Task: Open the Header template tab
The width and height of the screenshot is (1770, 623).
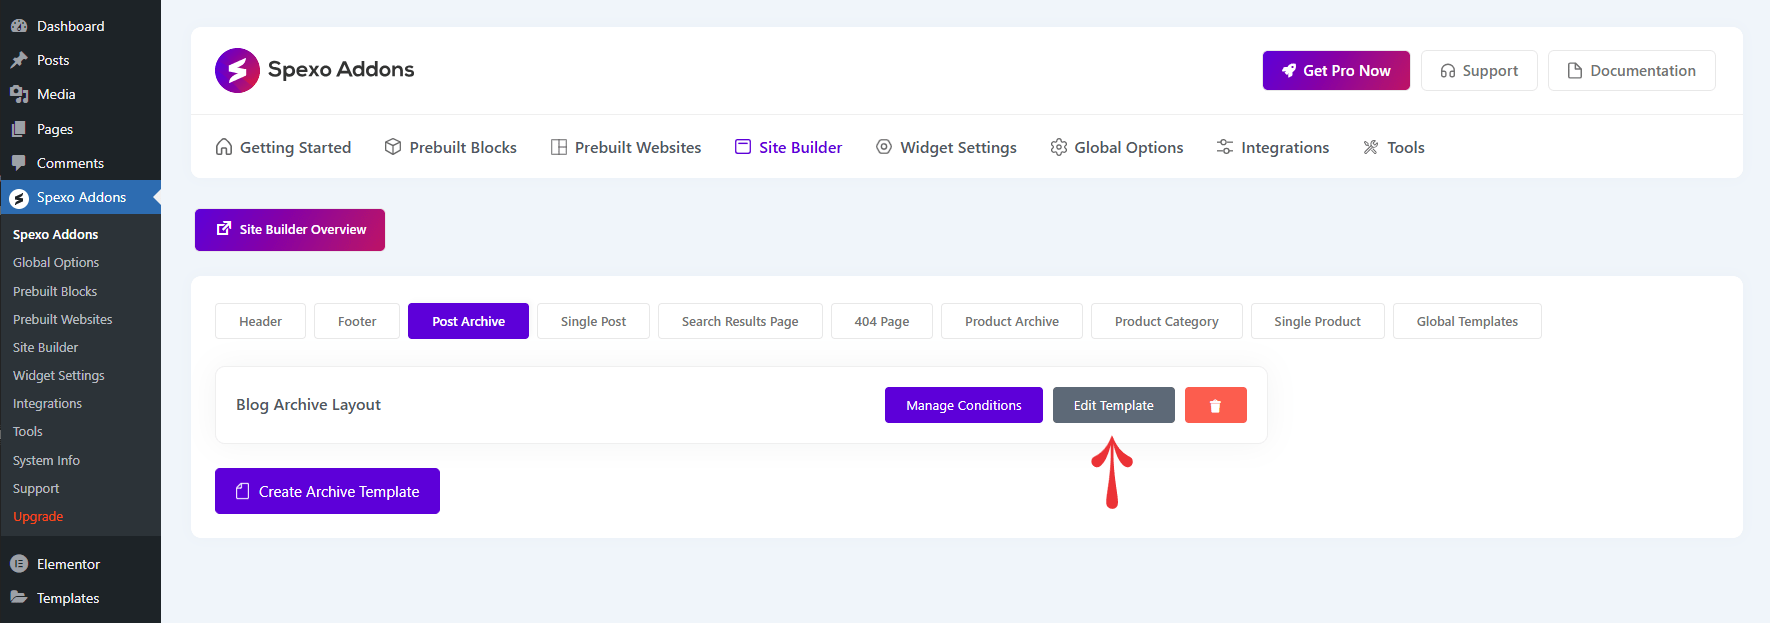Action: coord(260,321)
